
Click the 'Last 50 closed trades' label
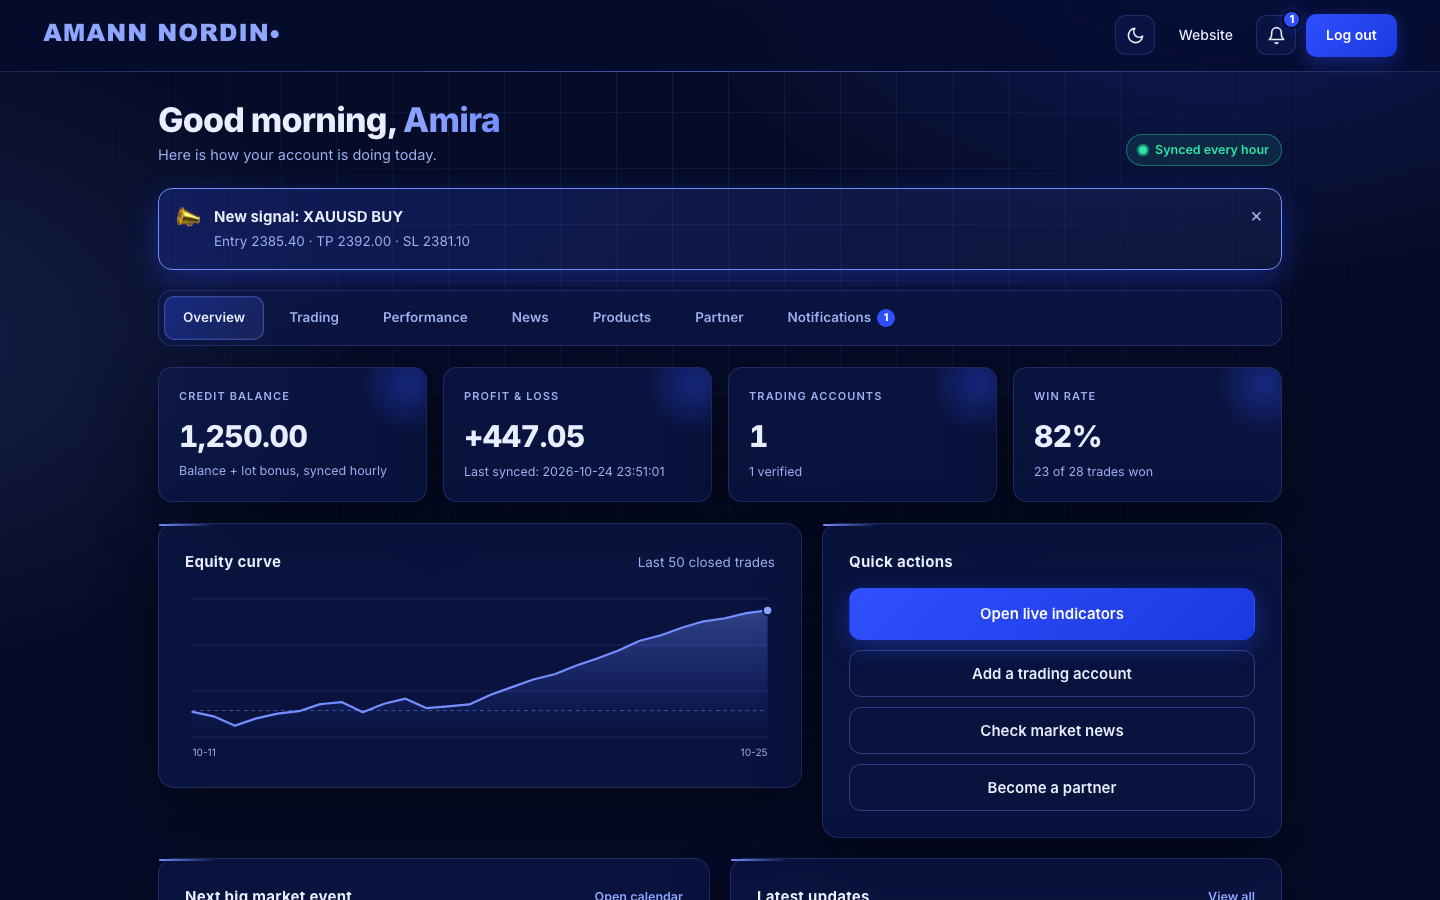coord(706,562)
